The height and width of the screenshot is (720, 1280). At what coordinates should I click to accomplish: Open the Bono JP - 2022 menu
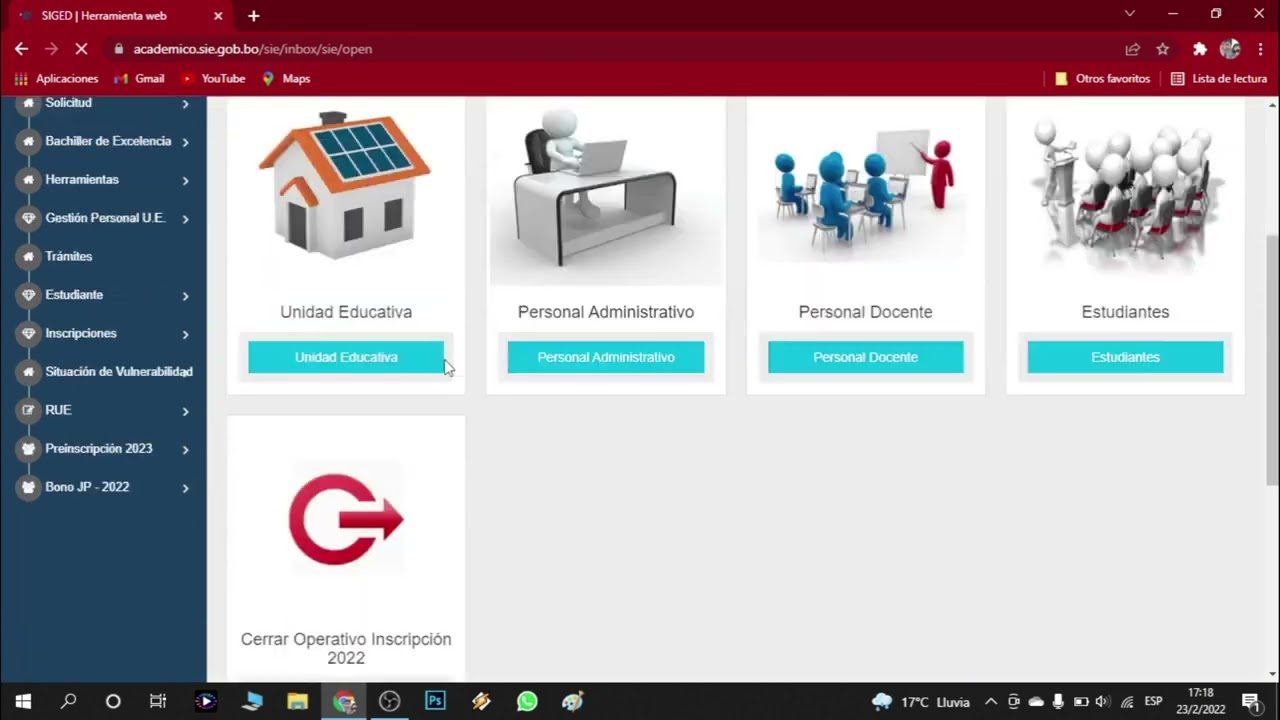click(87, 487)
